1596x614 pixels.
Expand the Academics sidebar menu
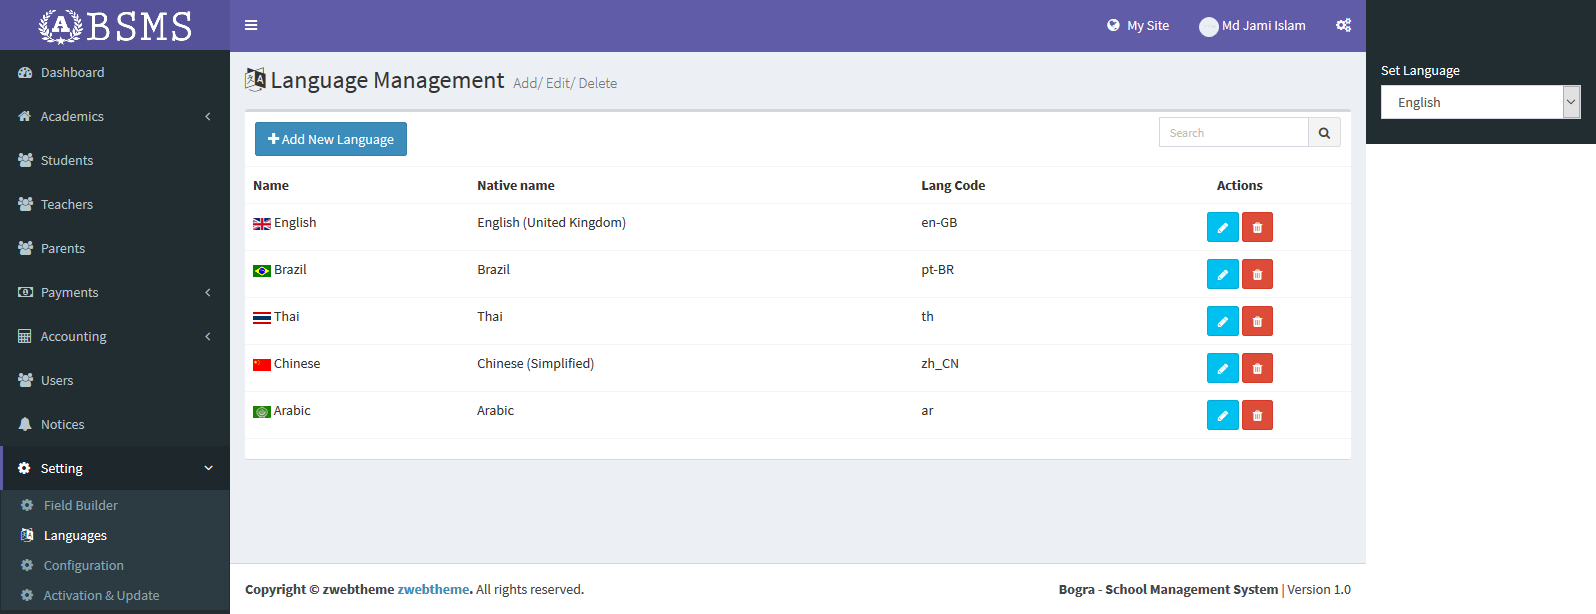[115, 117]
